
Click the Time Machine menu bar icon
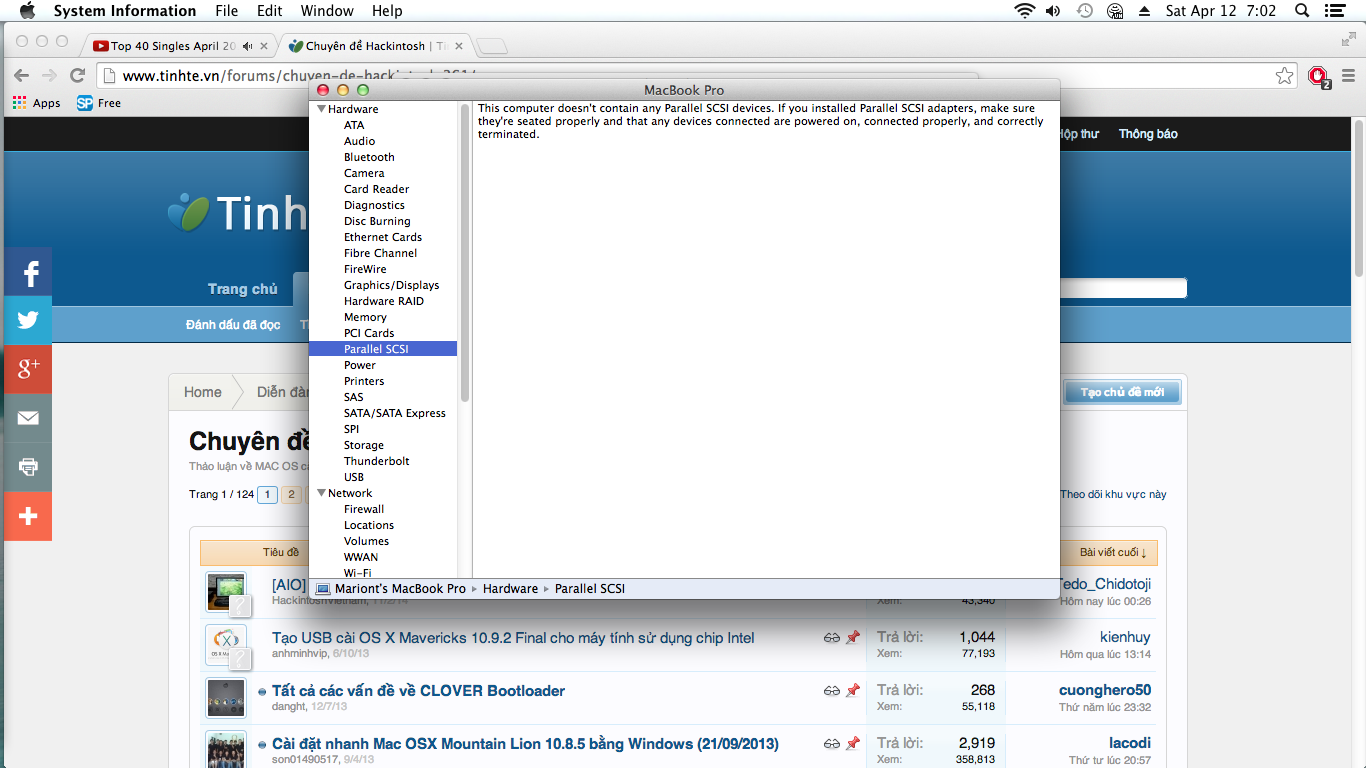pyautogui.click(x=1085, y=11)
